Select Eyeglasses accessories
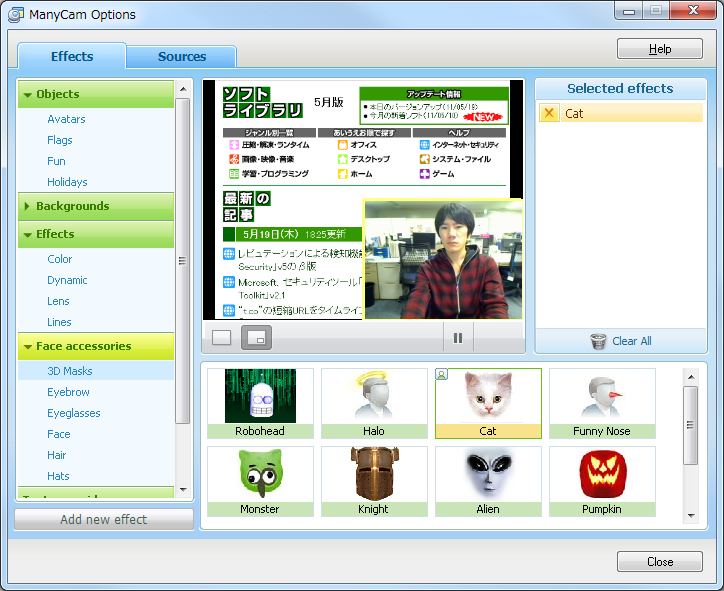Viewport: 724px width, 591px height. click(73, 413)
